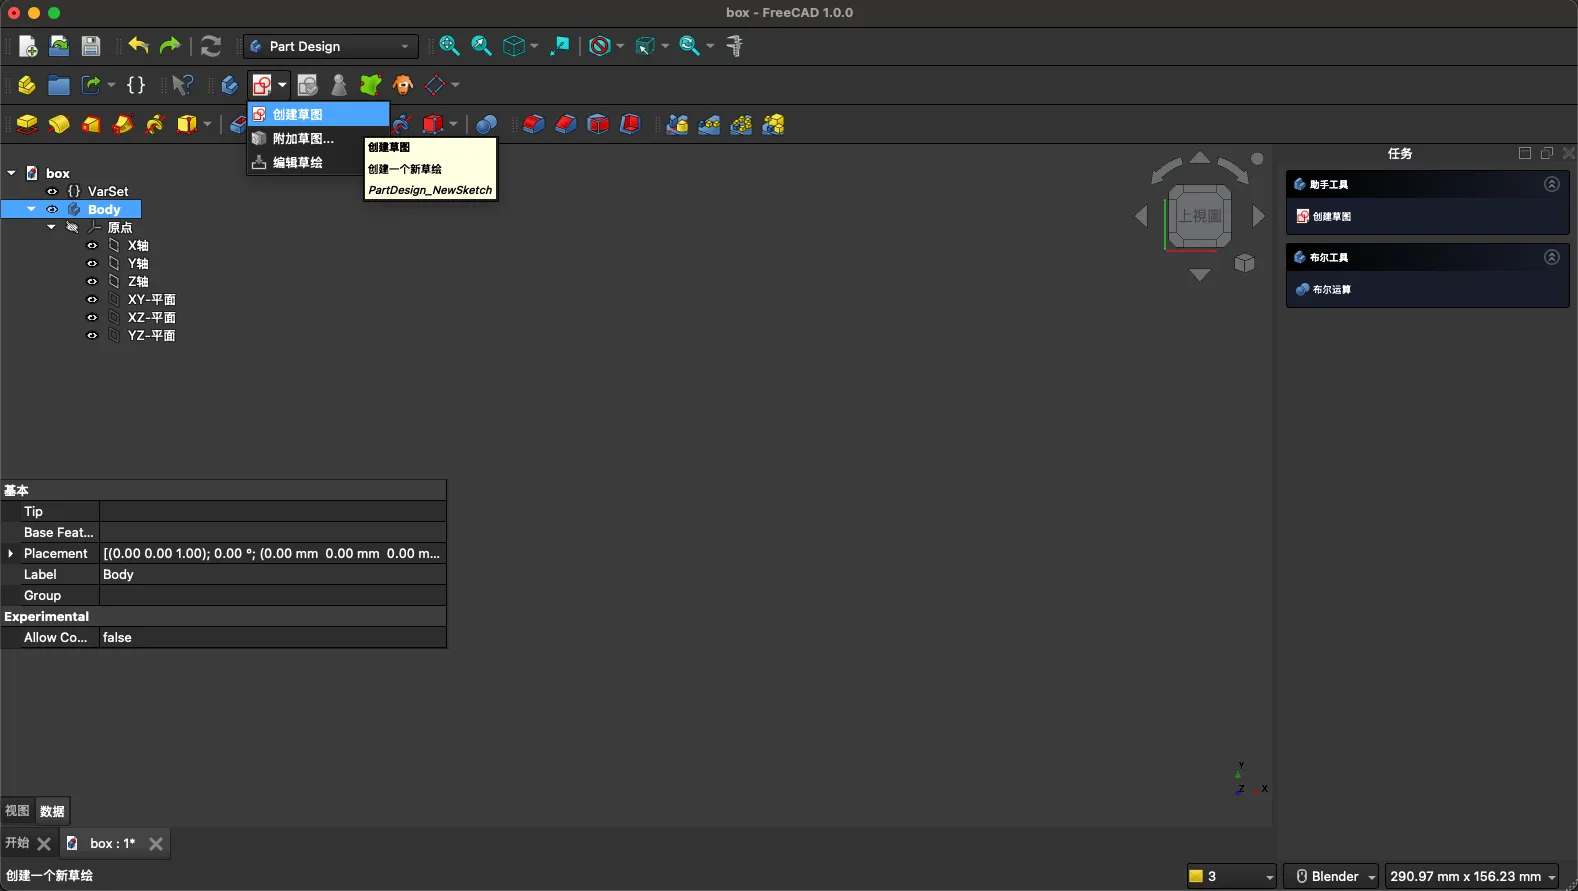Select the Additive Loft tool icon
The width and height of the screenshot is (1578, 891).
pos(91,124)
